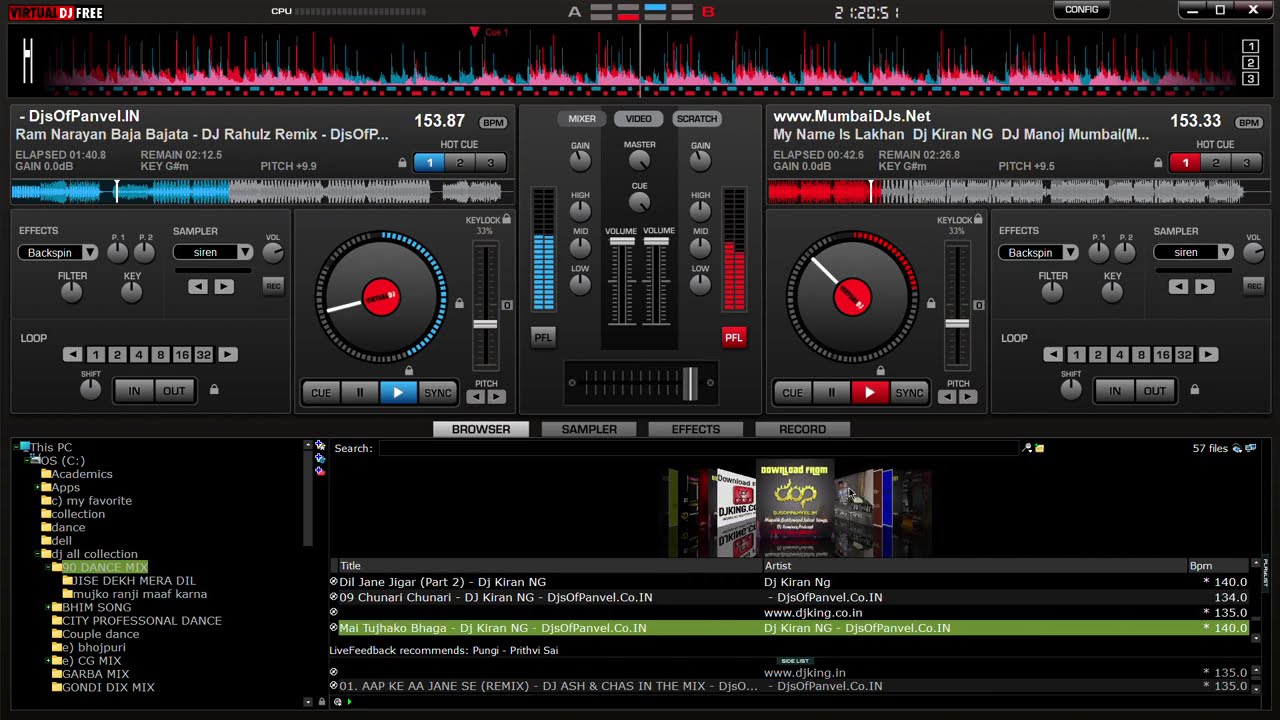
Task: Select track Mai Tujhako Bhaga in list
Action: [790, 628]
